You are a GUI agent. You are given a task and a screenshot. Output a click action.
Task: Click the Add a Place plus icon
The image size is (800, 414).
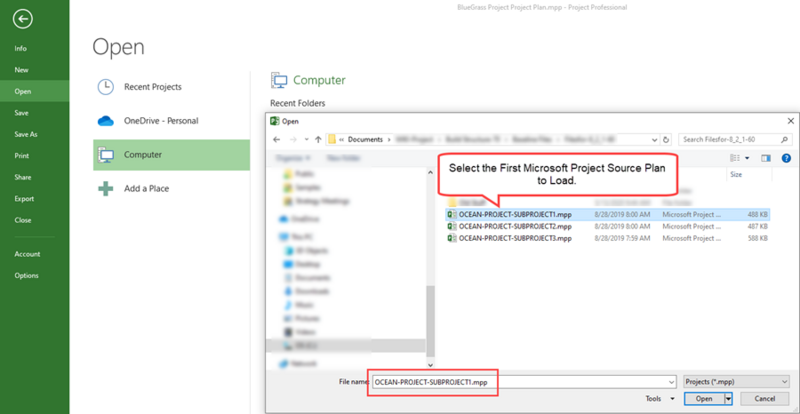point(106,188)
